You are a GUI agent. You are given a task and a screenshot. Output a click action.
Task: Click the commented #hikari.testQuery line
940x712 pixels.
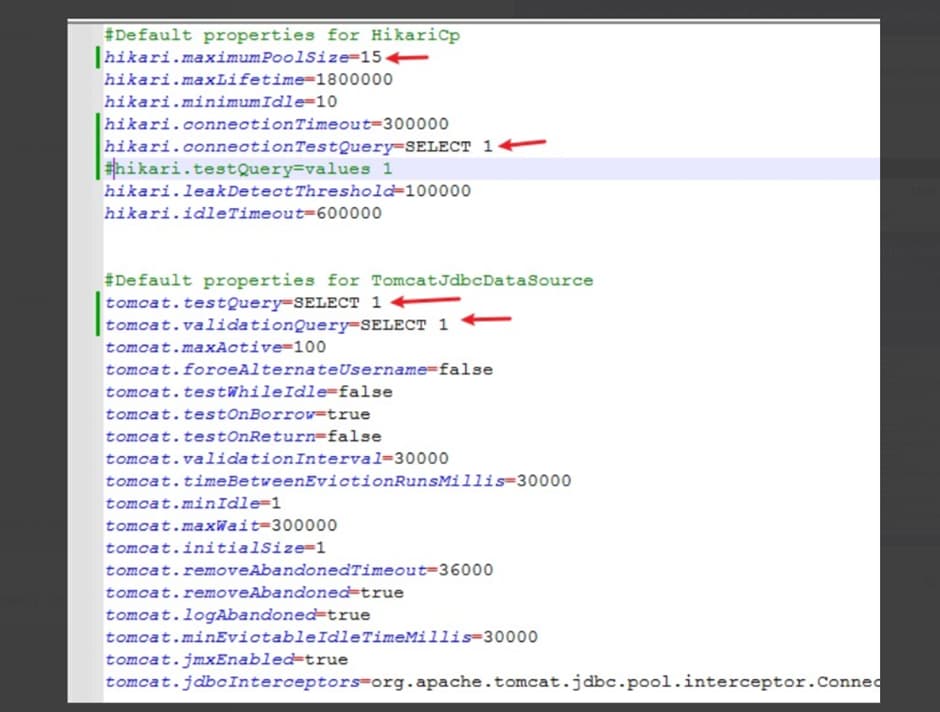coord(248,169)
